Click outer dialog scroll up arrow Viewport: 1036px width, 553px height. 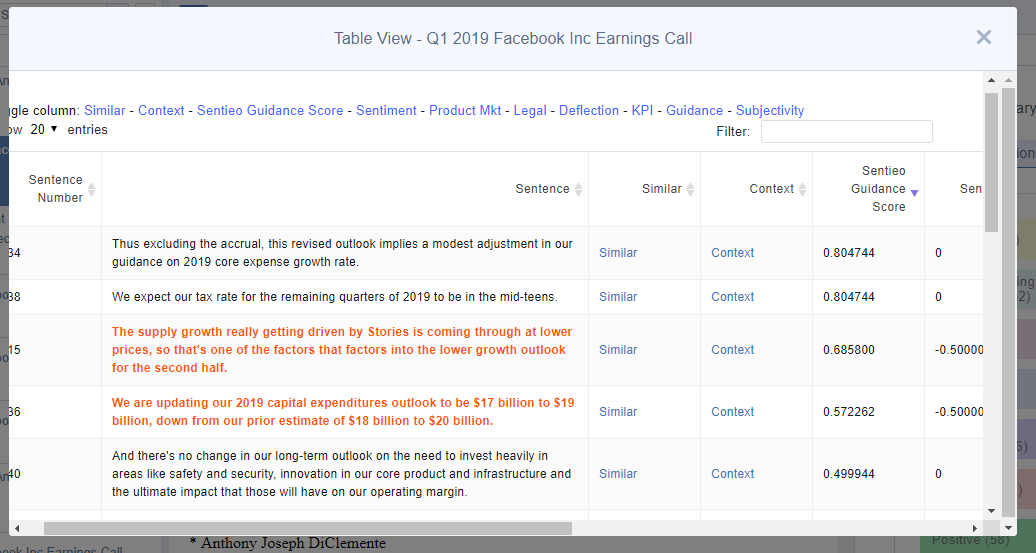point(1008,81)
